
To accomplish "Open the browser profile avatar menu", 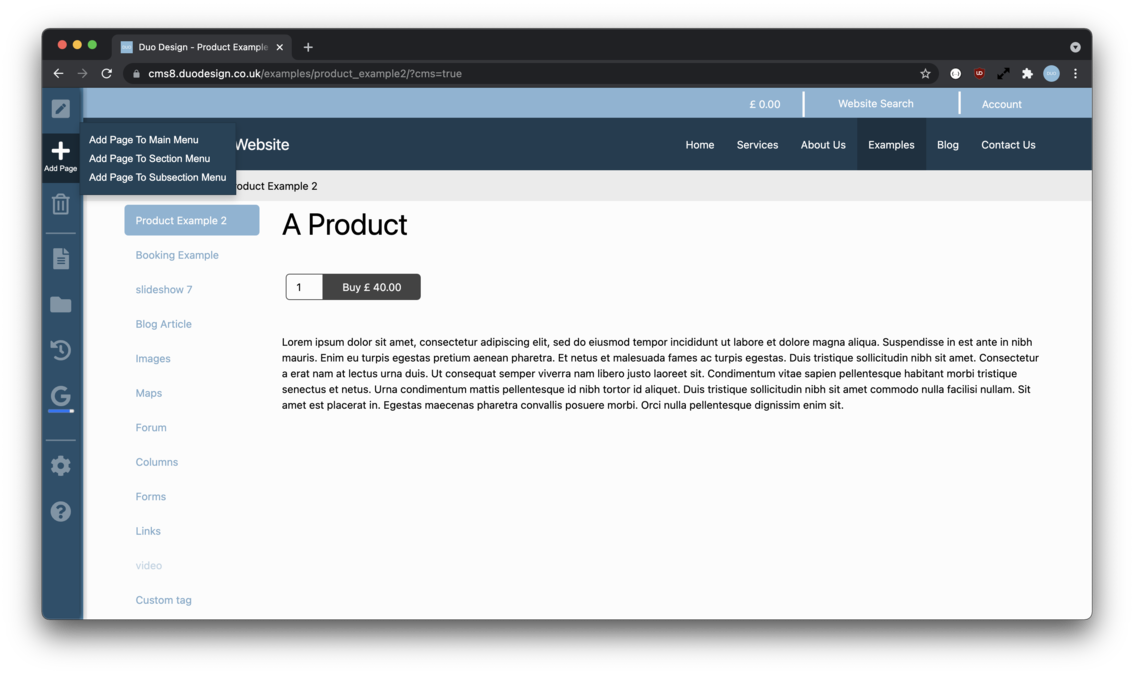I will click(1050, 73).
